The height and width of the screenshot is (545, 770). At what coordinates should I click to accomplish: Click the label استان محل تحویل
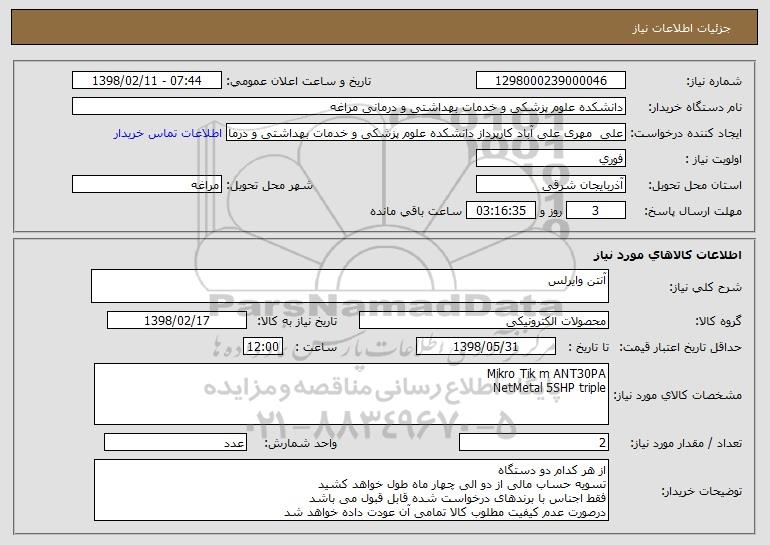point(695,186)
